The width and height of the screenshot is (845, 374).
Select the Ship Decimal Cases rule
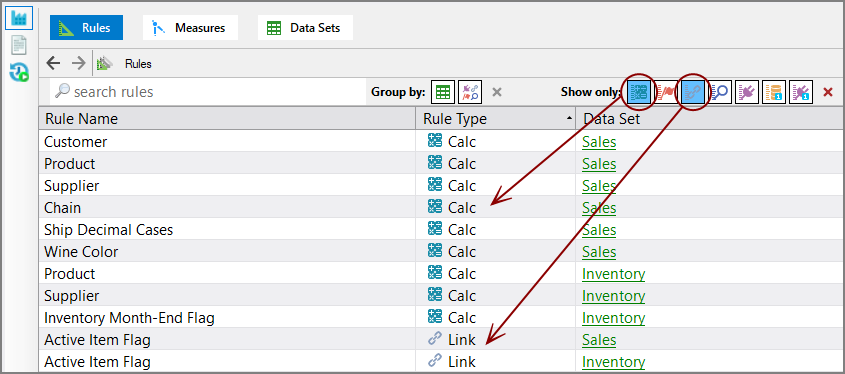(441, 230)
